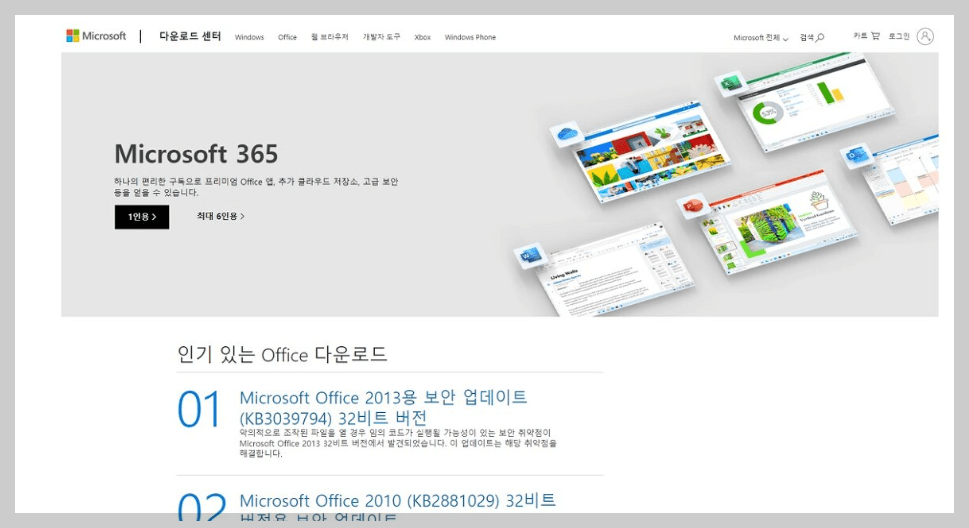Click the 인기 있는 Office 다운로드 heading
This screenshot has width=969, height=528.
point(282,354)
